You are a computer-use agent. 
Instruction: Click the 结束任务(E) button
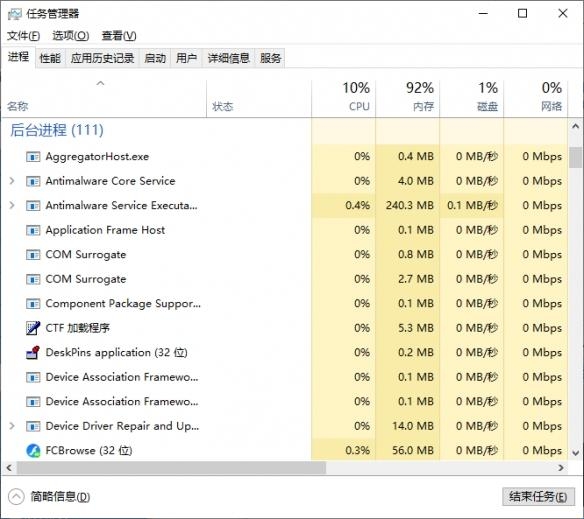pyautogui.click(x=538, y=496)
